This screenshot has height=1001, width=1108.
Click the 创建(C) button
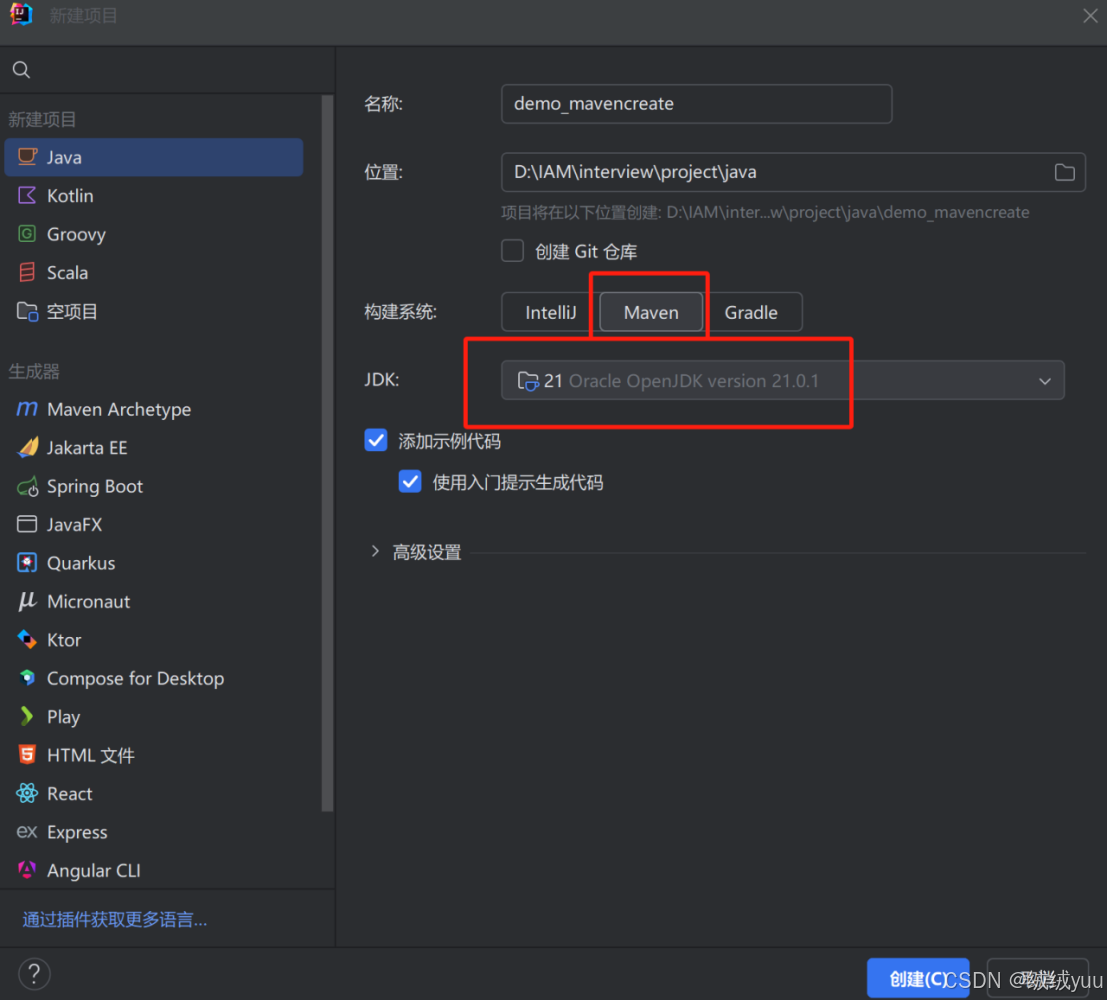tap(918, 978)
